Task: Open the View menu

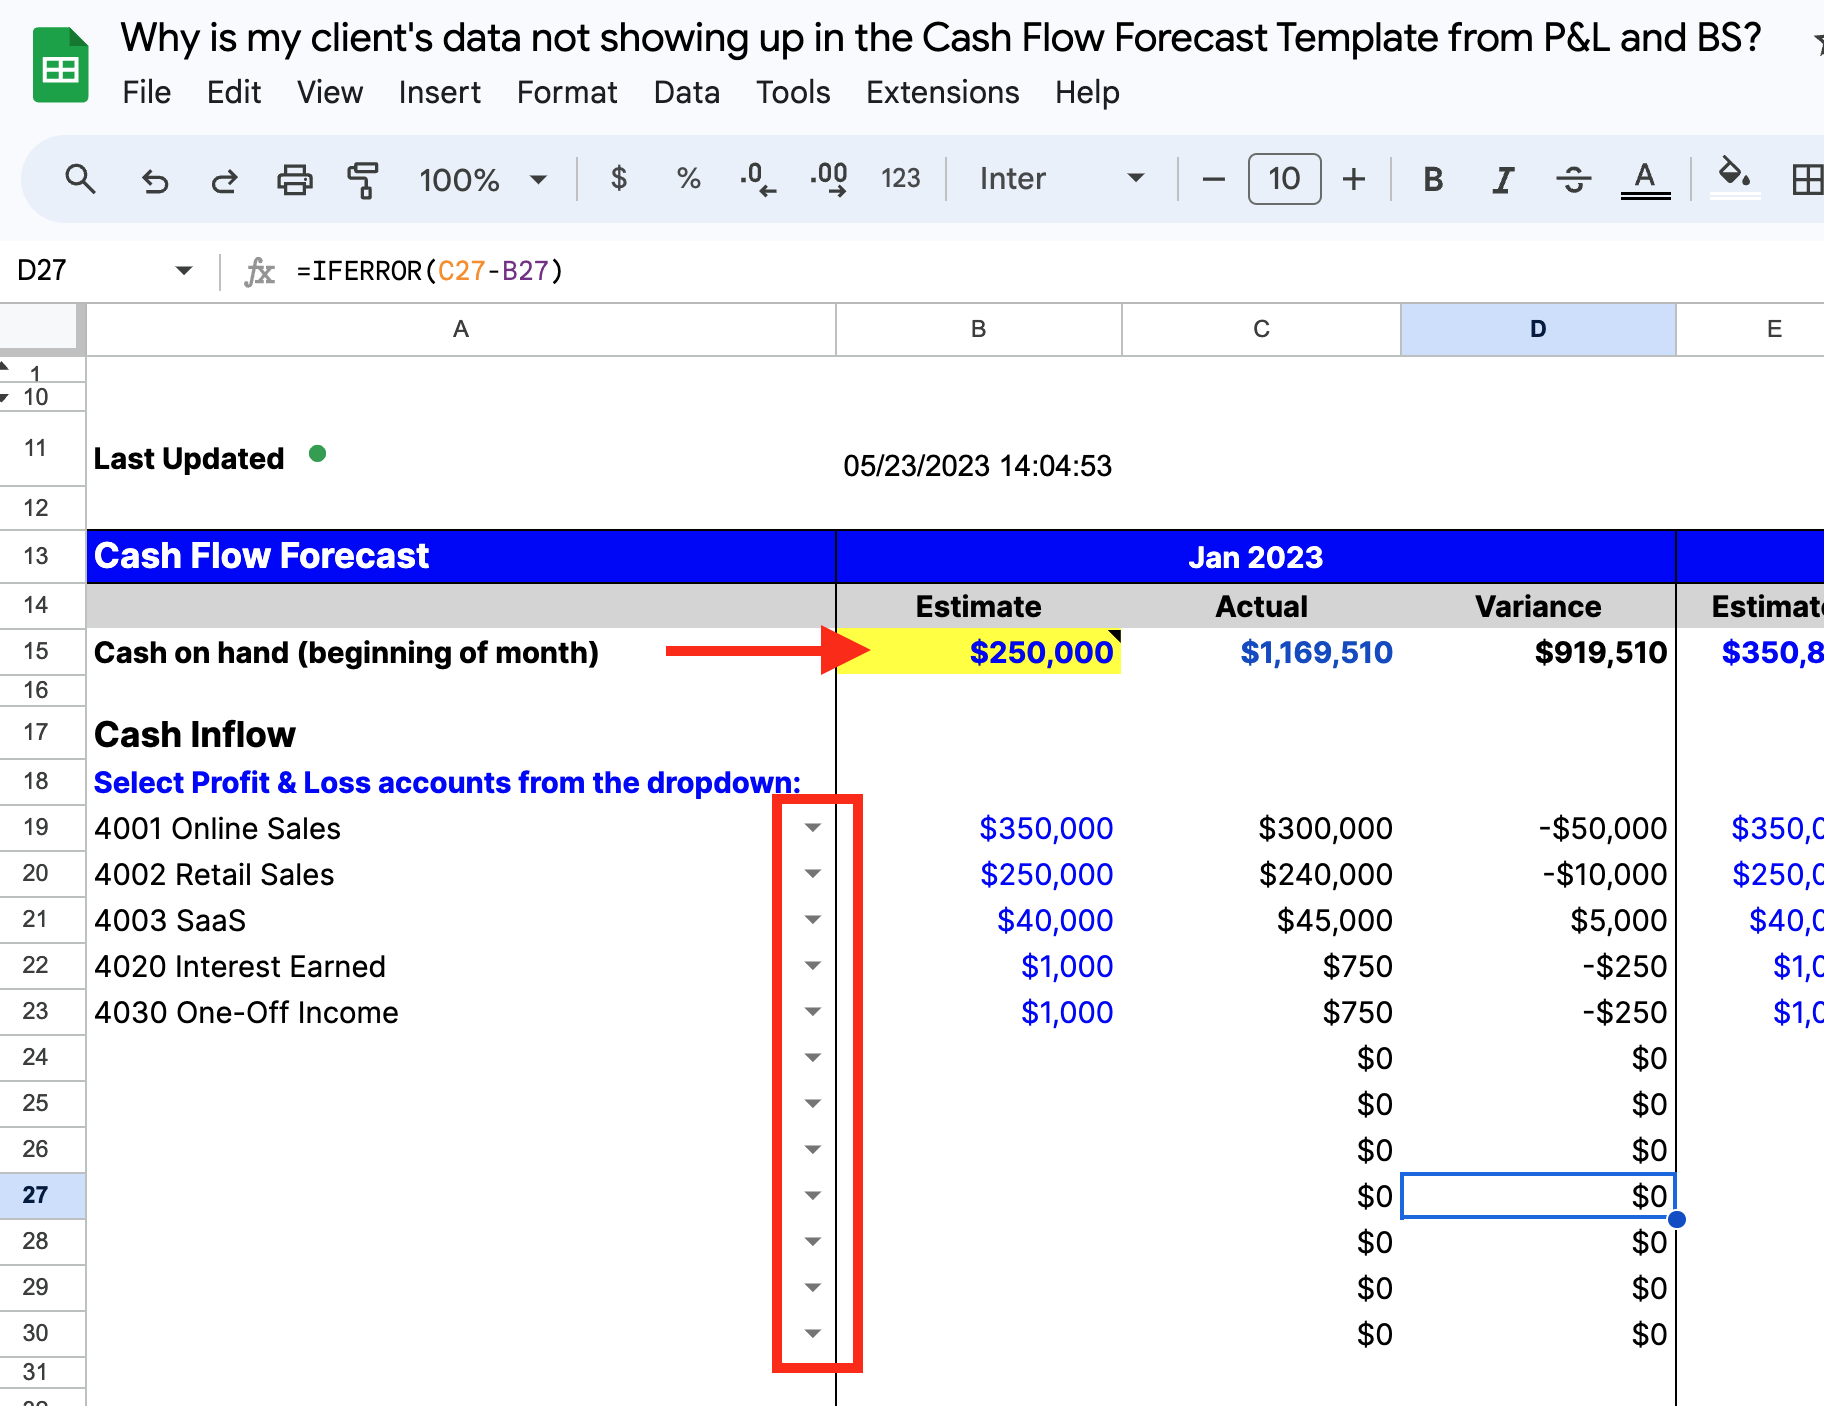Action: coord(329,93)
